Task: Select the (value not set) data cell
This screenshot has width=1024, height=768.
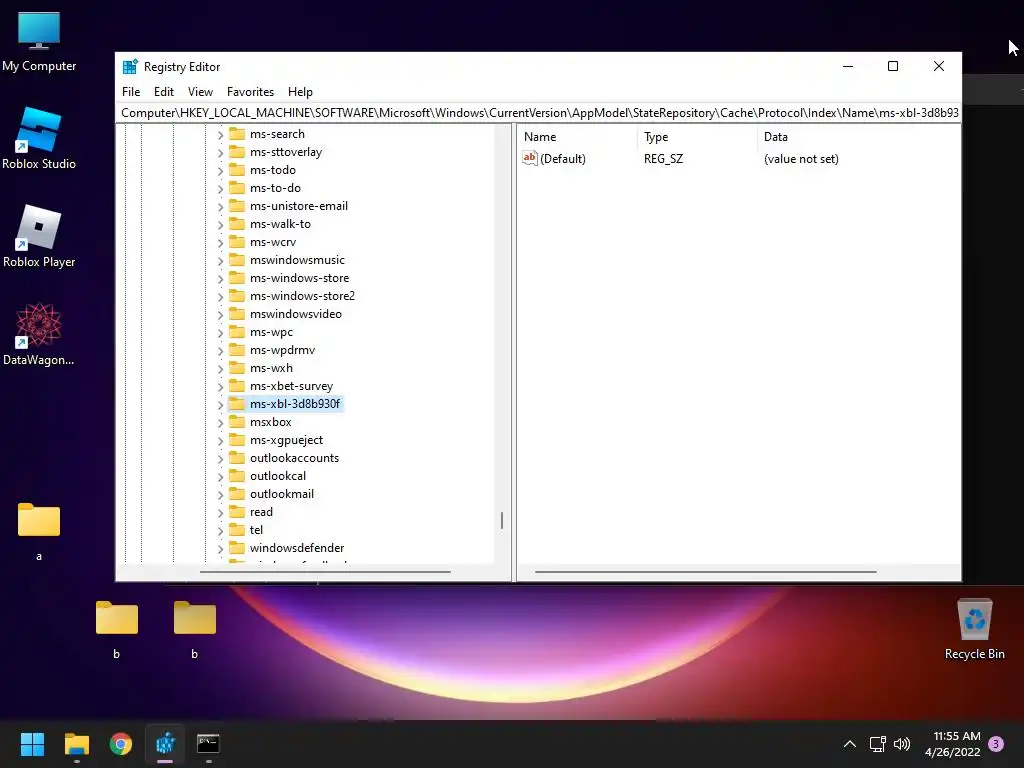Action: [801, 159]
